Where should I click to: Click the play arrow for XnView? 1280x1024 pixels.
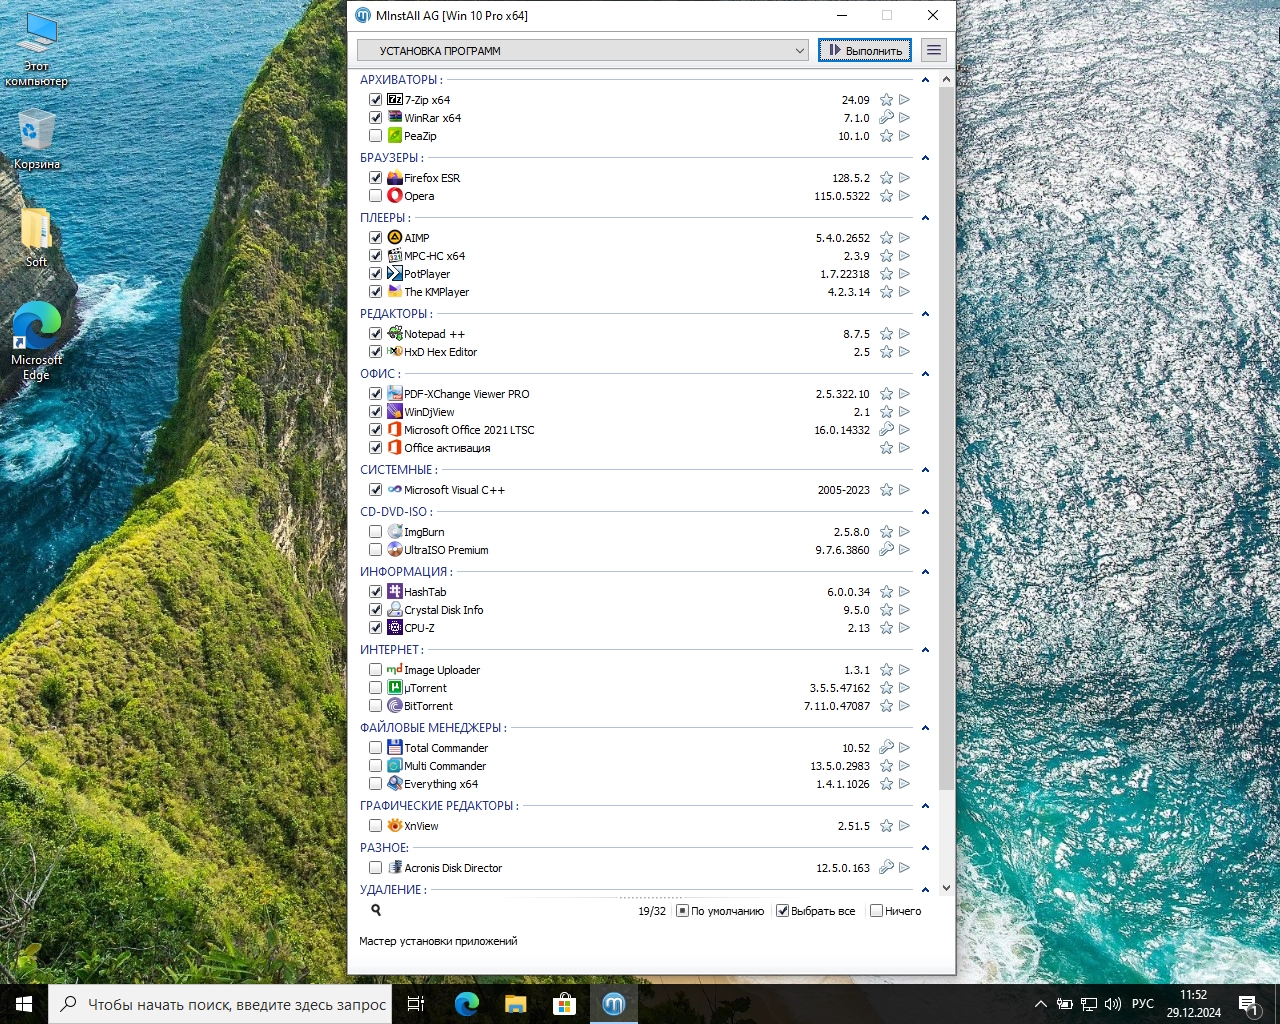[904, 826]
